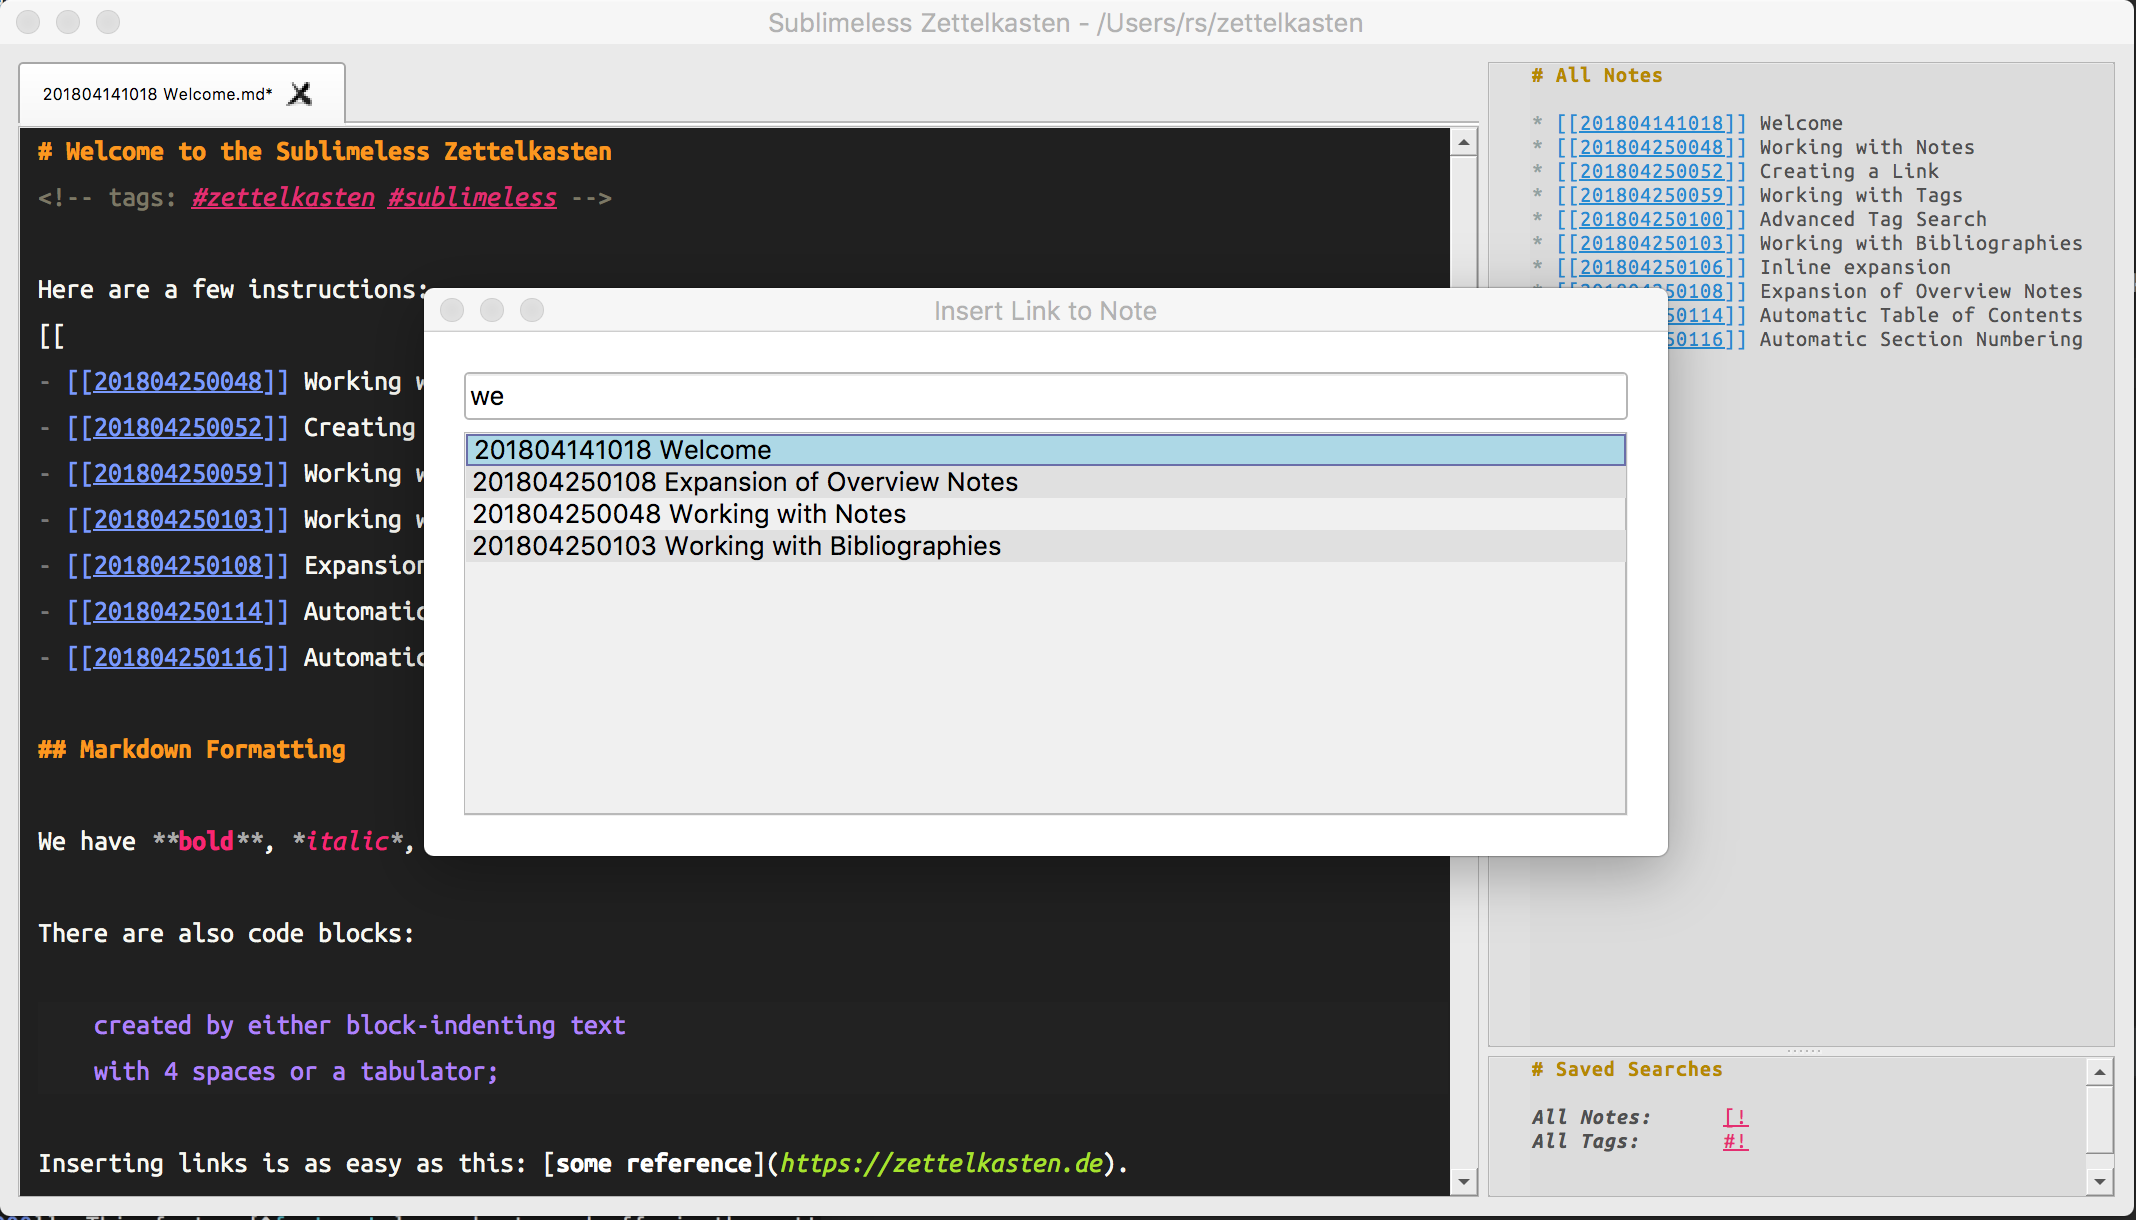Run the All Tags saved search
This screenshot has width=2136, height=1220.
[x=1735, y=1141]
